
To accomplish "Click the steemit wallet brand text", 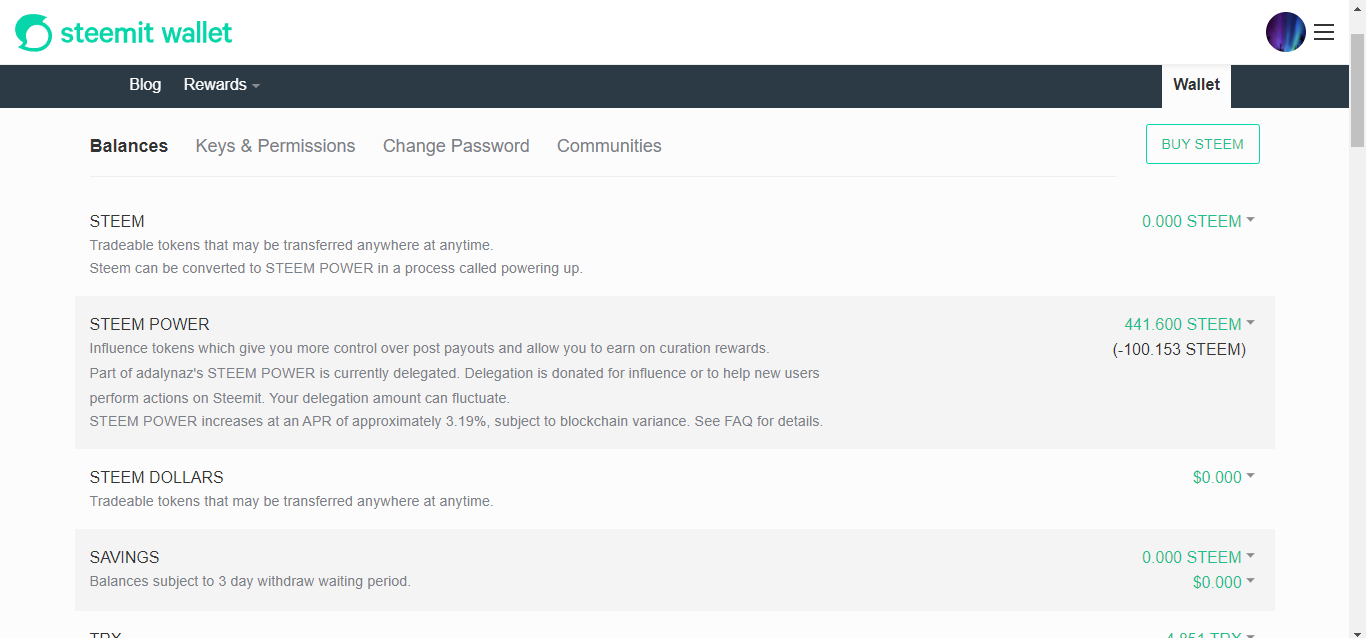I will point(146,33).
